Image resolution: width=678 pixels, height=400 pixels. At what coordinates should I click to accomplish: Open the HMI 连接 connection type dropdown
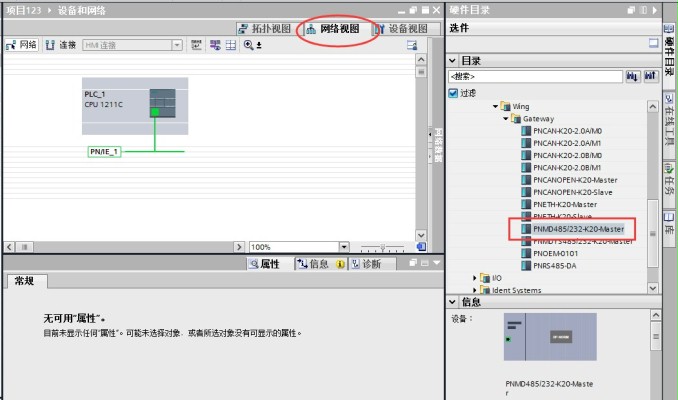tap(177, 45)
